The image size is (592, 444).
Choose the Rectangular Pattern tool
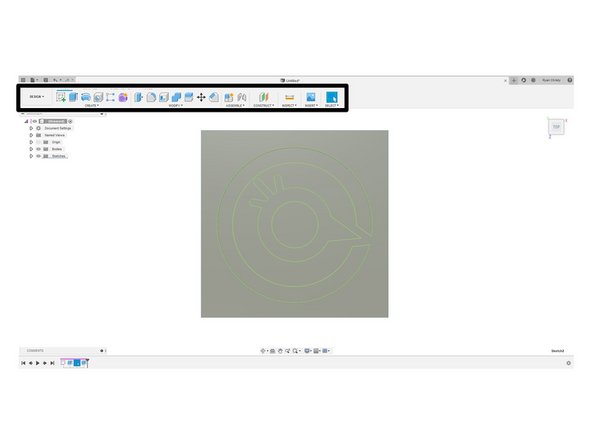pos(110,97)
